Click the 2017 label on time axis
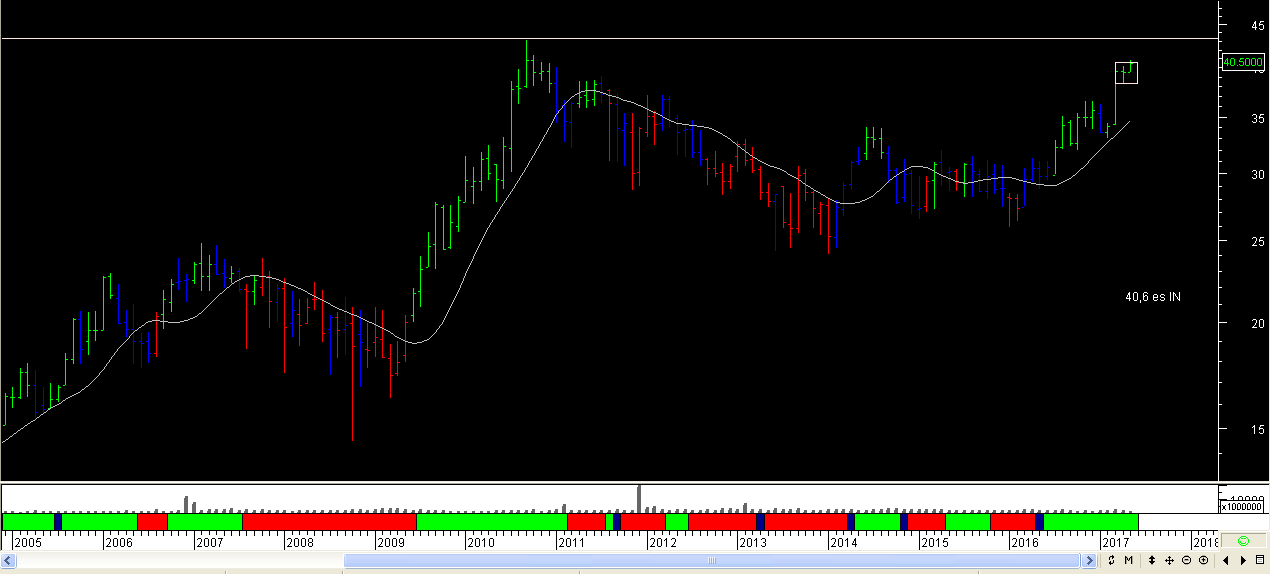1270x574 pixels. point(1115,543)
